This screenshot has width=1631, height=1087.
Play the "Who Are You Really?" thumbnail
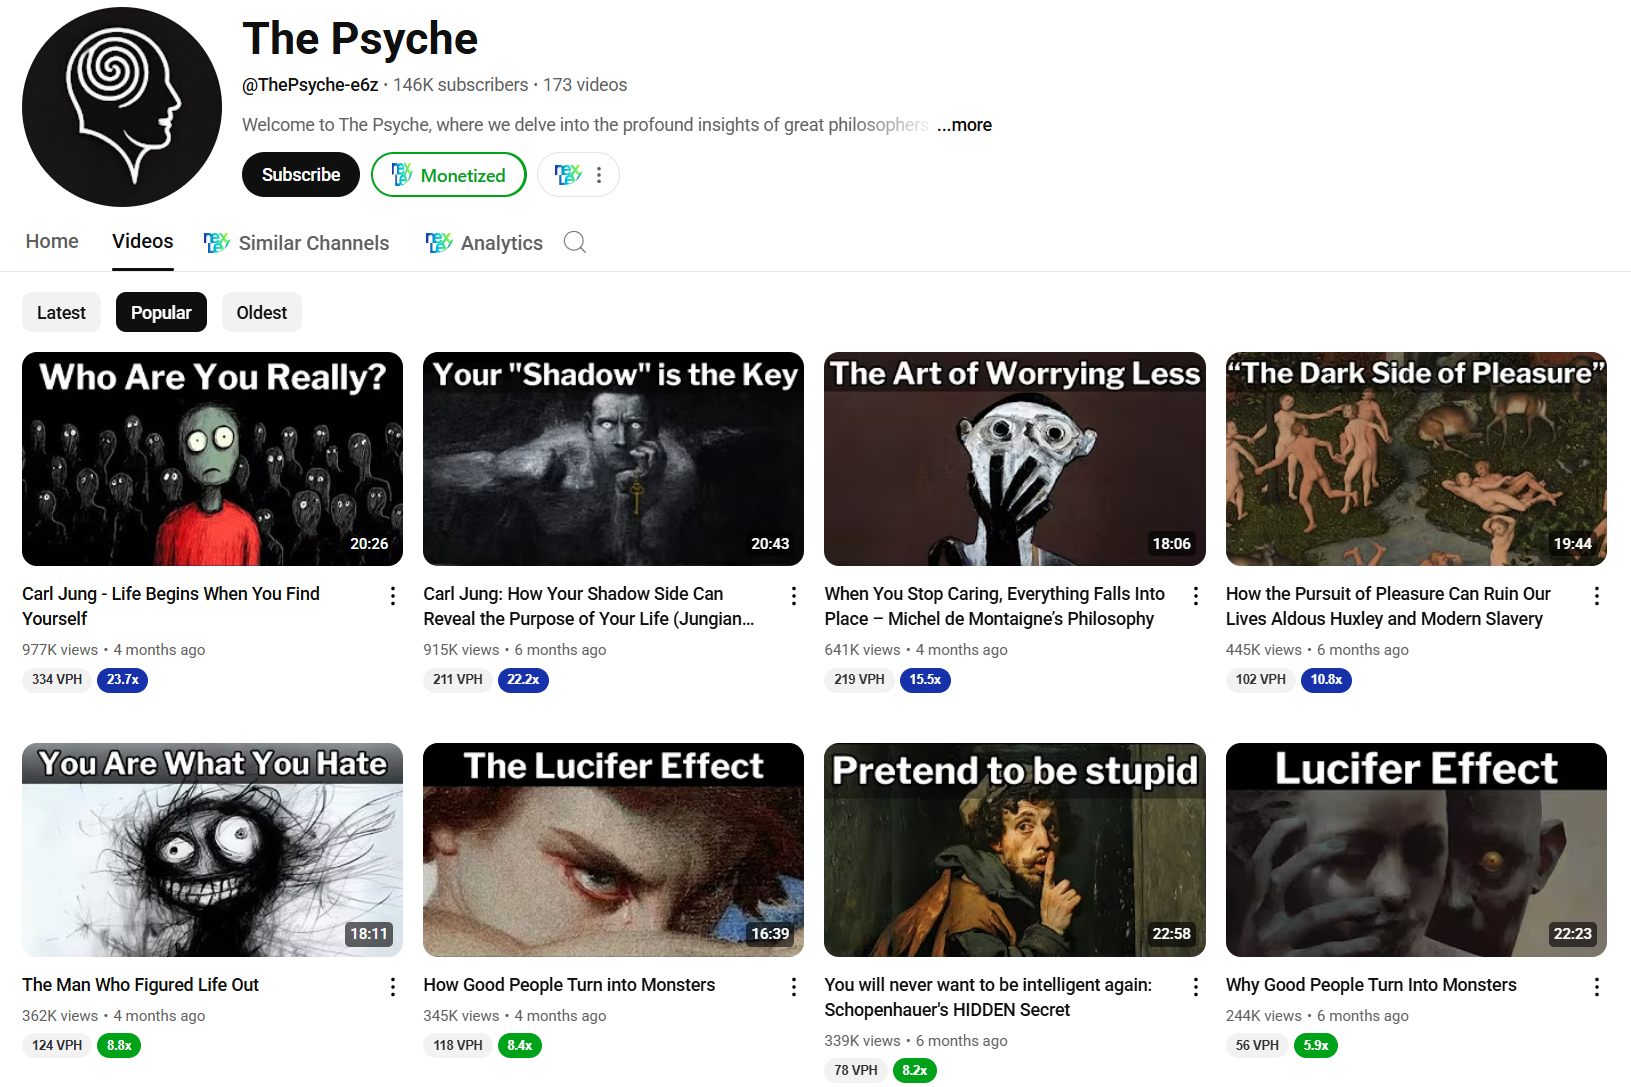[212, 459]
